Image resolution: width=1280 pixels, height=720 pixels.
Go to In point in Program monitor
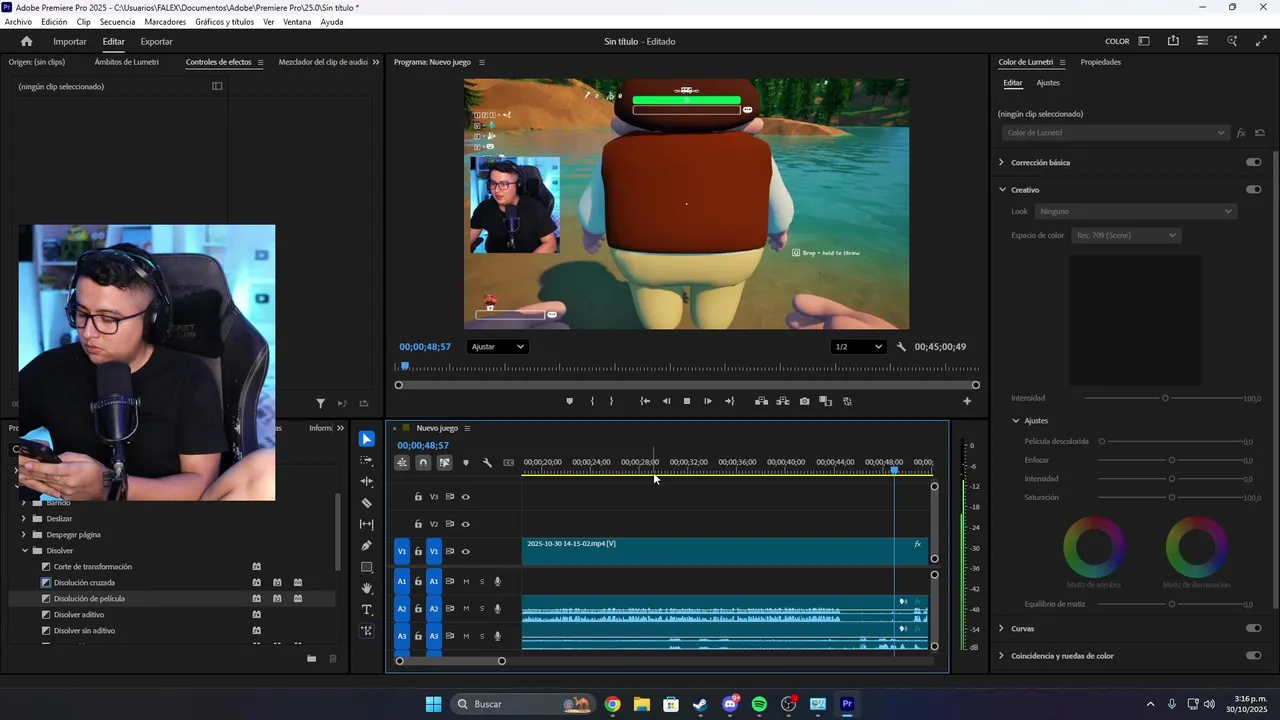pyautogui.click(x=645, y=401)
